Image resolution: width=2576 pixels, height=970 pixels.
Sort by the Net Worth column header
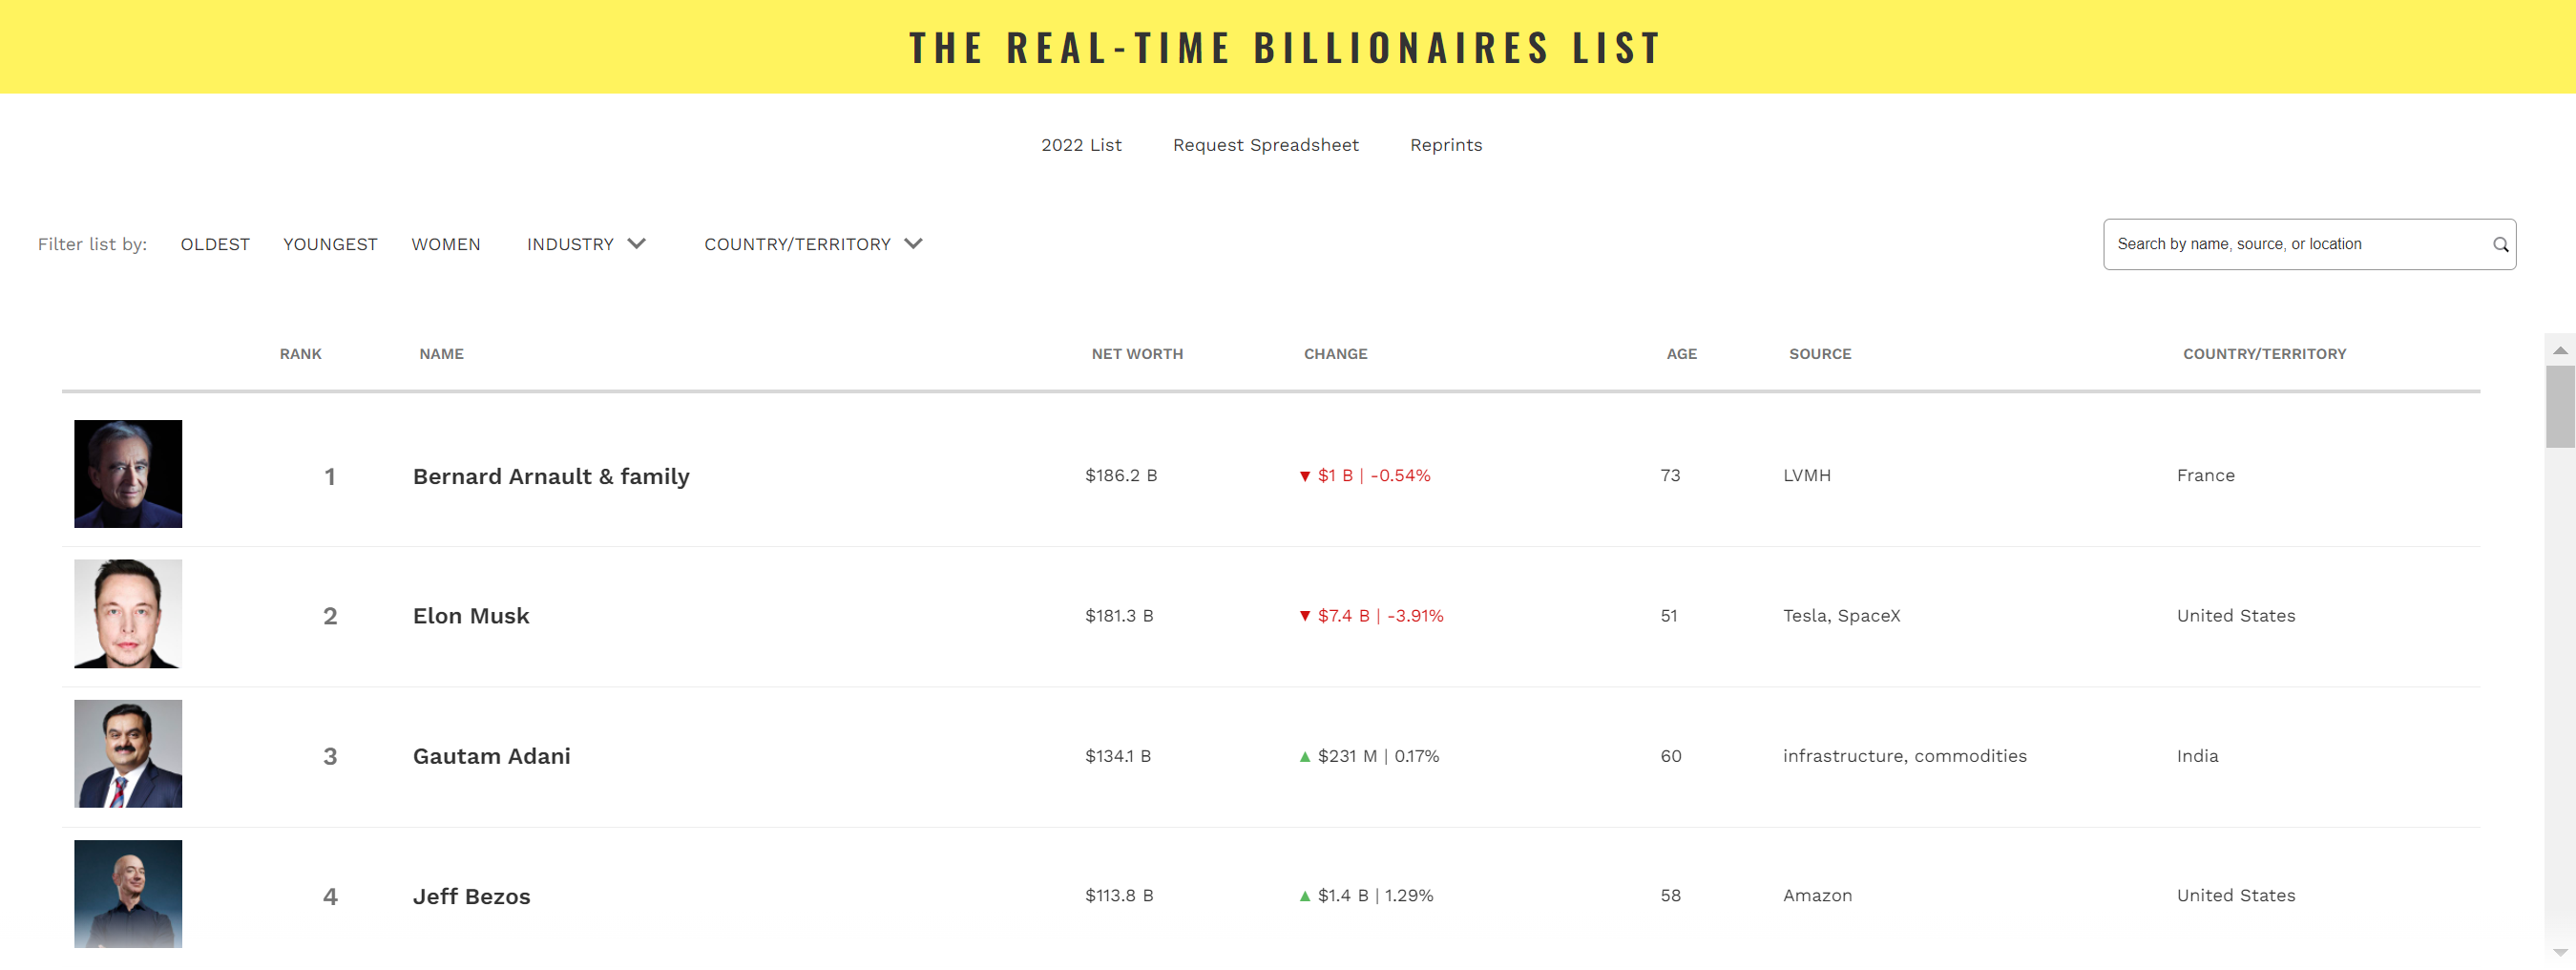[1137, 354]
